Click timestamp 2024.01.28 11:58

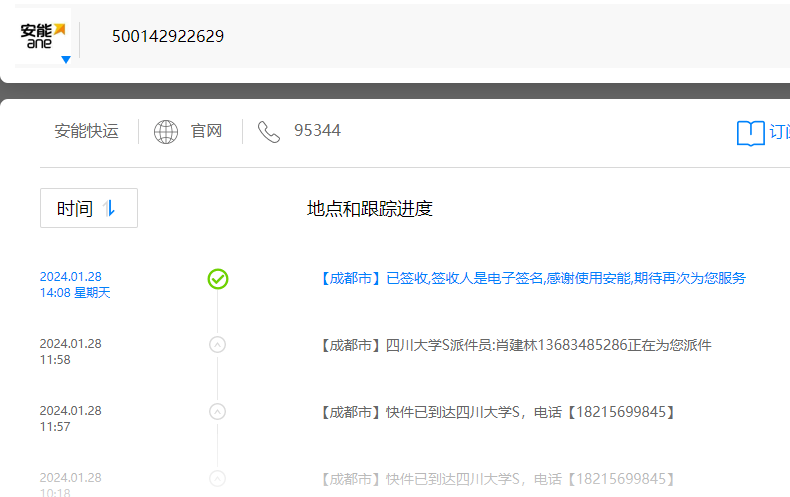71,351
